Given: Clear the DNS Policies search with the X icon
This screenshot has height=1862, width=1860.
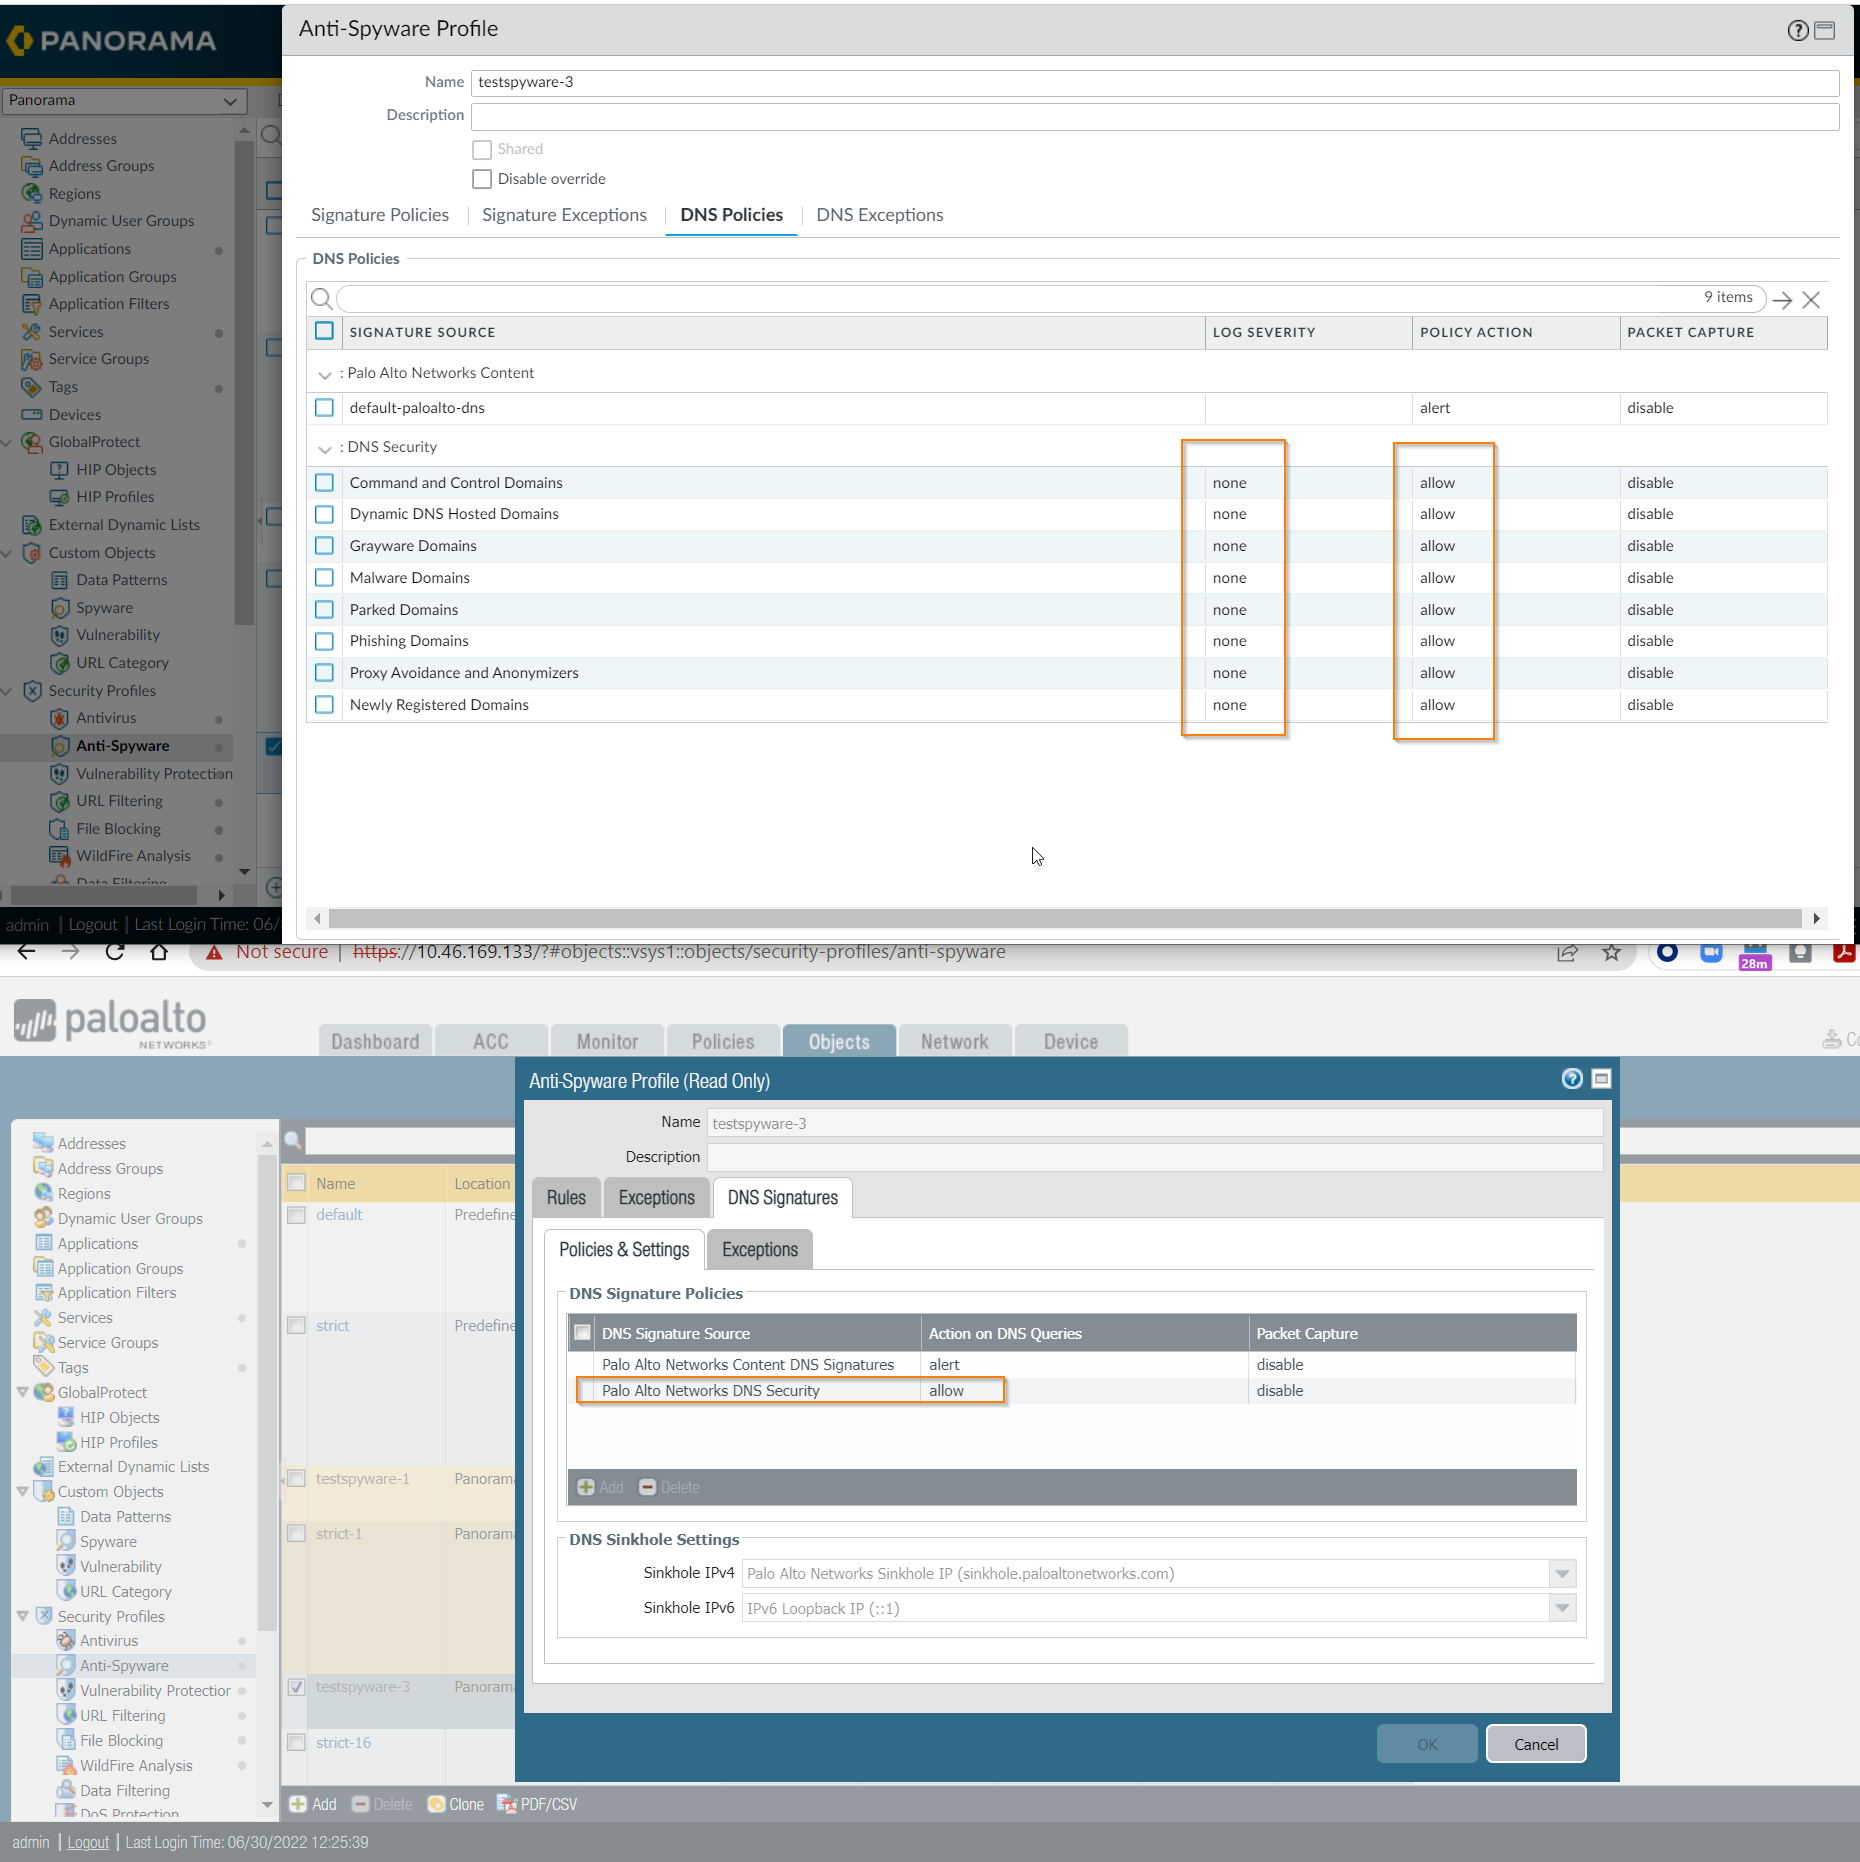Looking at the screenshot, I should click(x=1811, y=299).
